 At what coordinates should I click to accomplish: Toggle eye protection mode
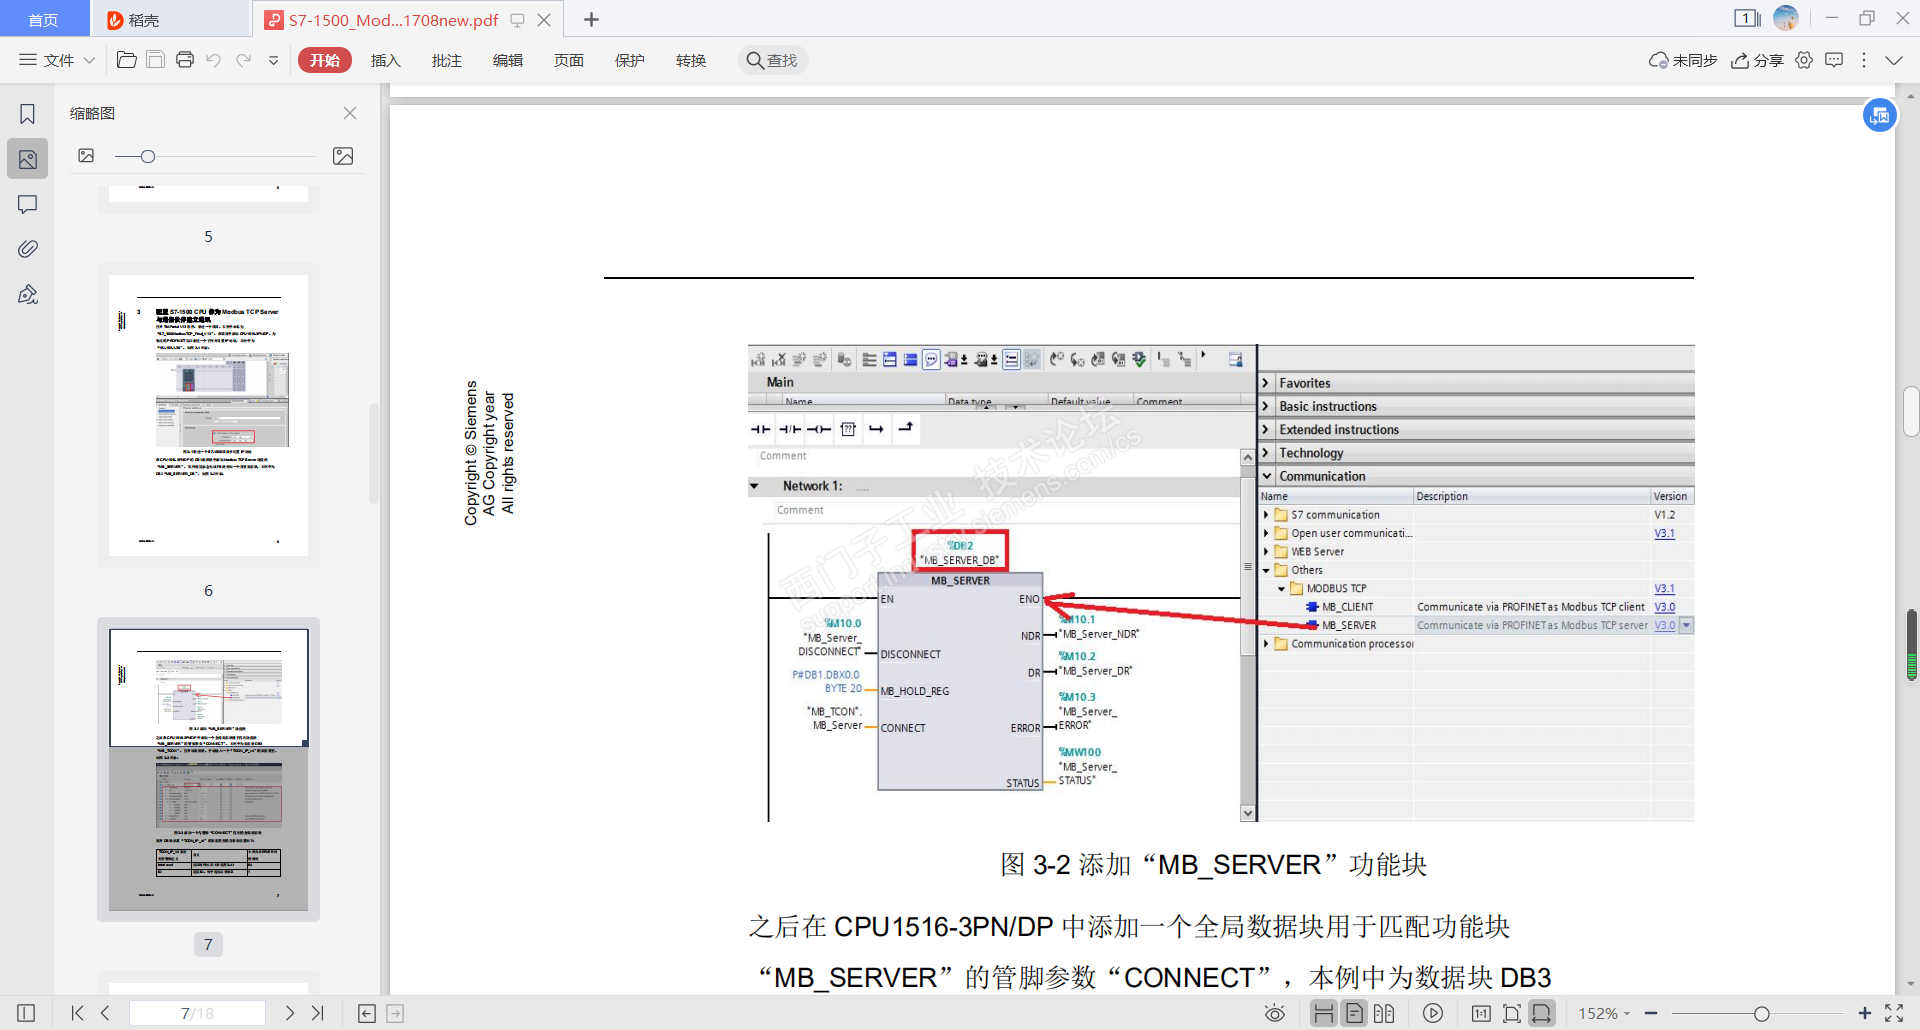pyautogui.click(x=1274, y=1013)
